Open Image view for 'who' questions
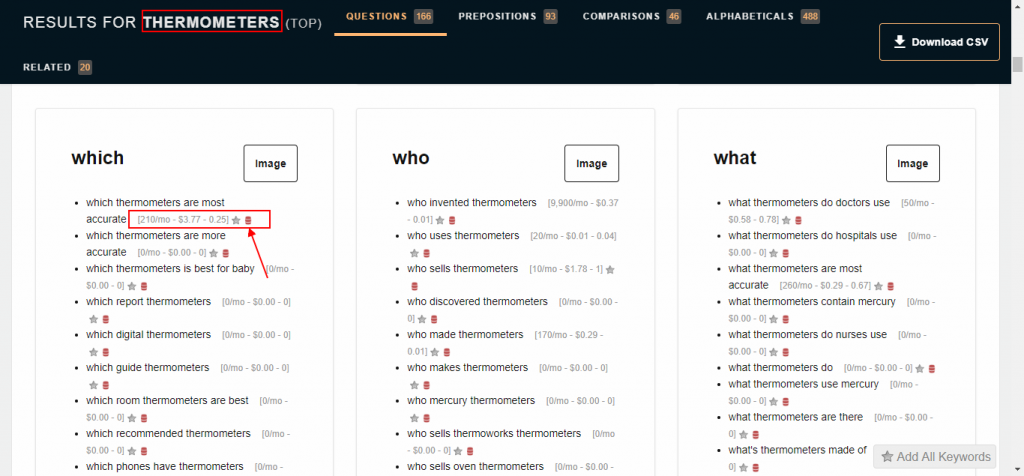The width and height of the screenshot is (1024, 476). coord(591,163)
